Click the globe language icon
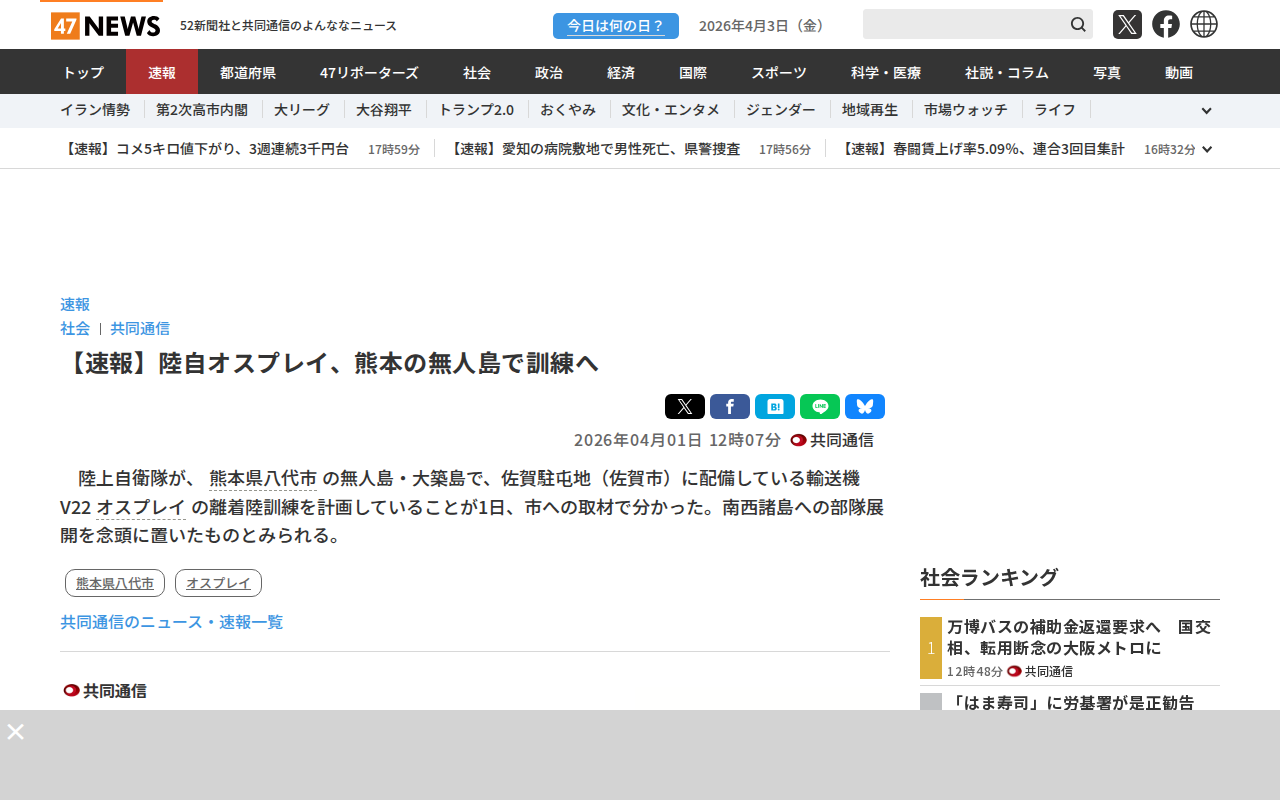Image resolution: width=1280 pixels, height=800 pixels. [1204, 24]
